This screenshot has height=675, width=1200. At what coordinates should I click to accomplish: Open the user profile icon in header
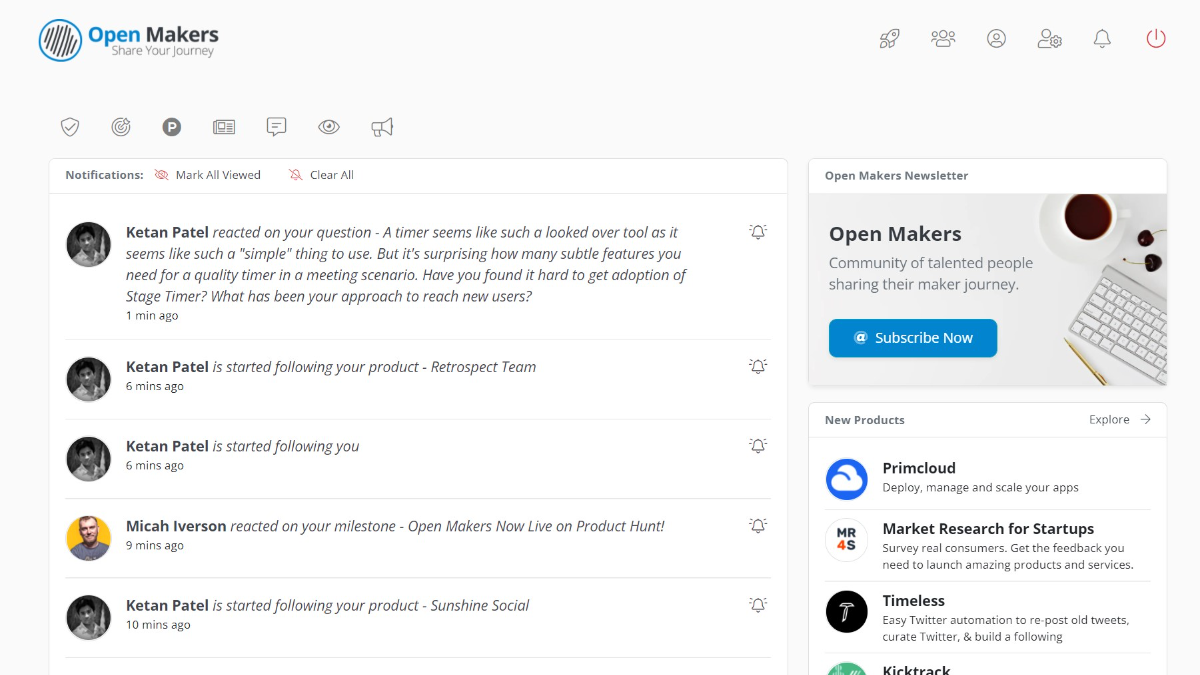point(996,39)
